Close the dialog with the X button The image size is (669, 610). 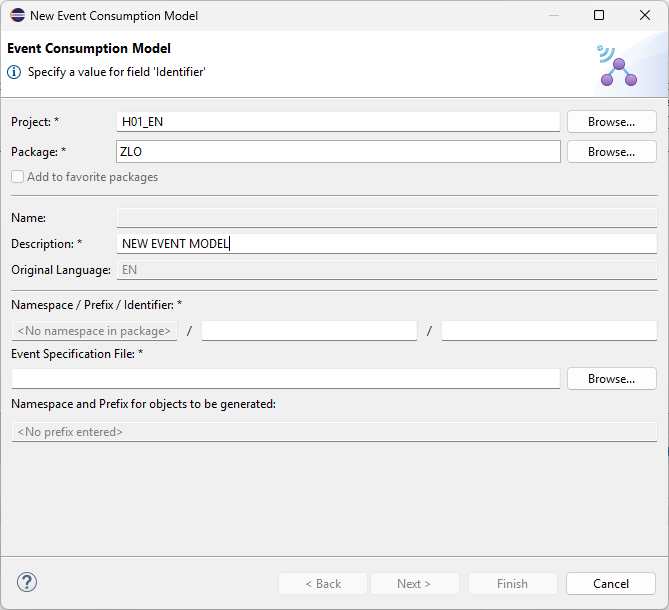(645, 16)
